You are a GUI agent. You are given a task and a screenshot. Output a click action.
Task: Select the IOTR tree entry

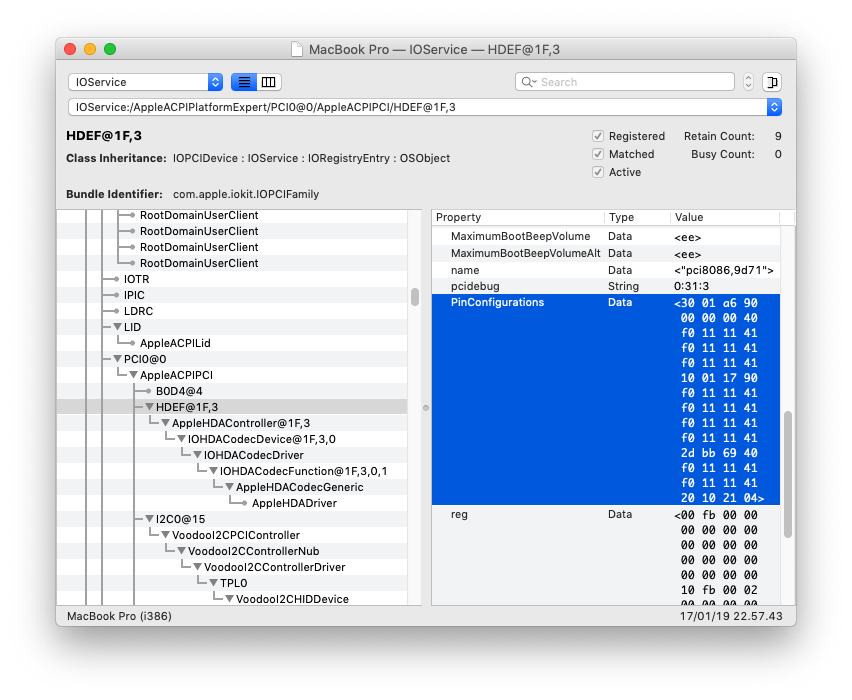point(136,279)
